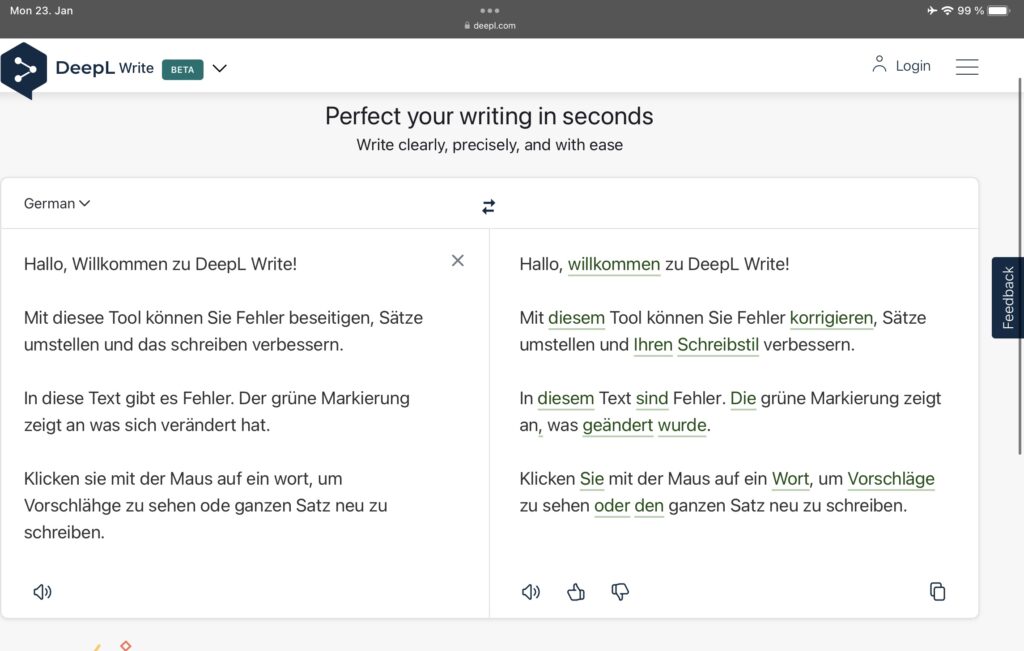
Task: Clear source text with the X button
Action: coord(457,261)
